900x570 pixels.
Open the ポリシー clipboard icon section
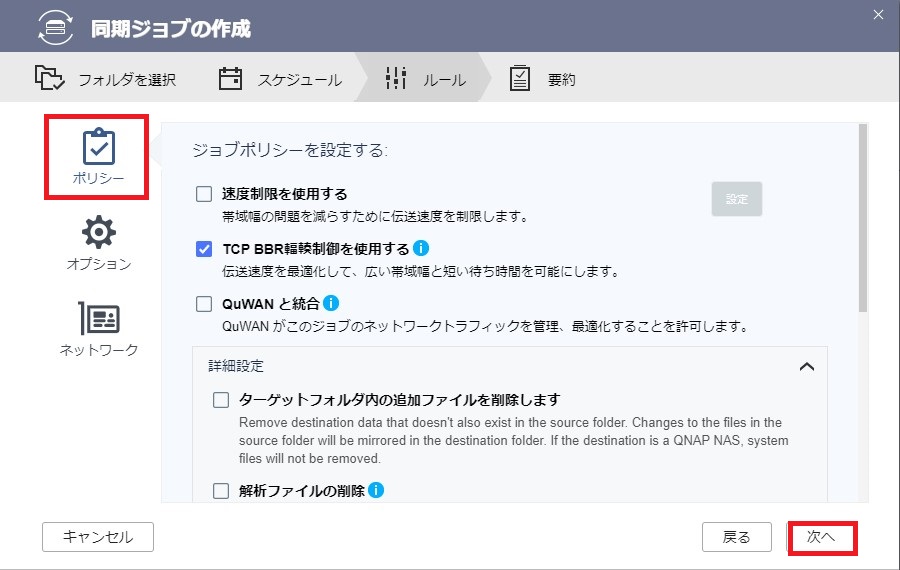pyautogui.click(x=99, y=146)
